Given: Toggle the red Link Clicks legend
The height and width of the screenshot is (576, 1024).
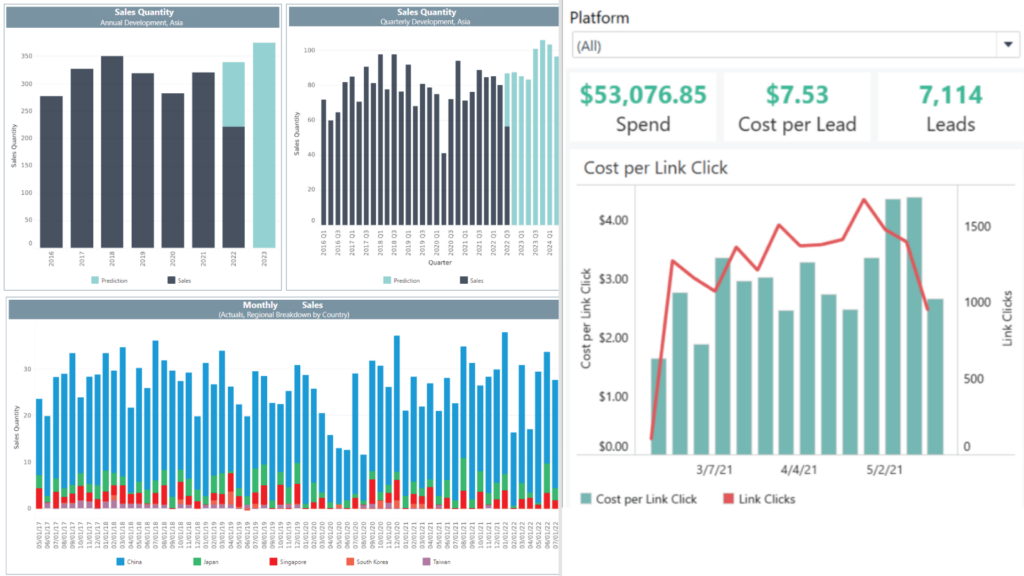Looking at the screenshot, I should click(757, 498).
